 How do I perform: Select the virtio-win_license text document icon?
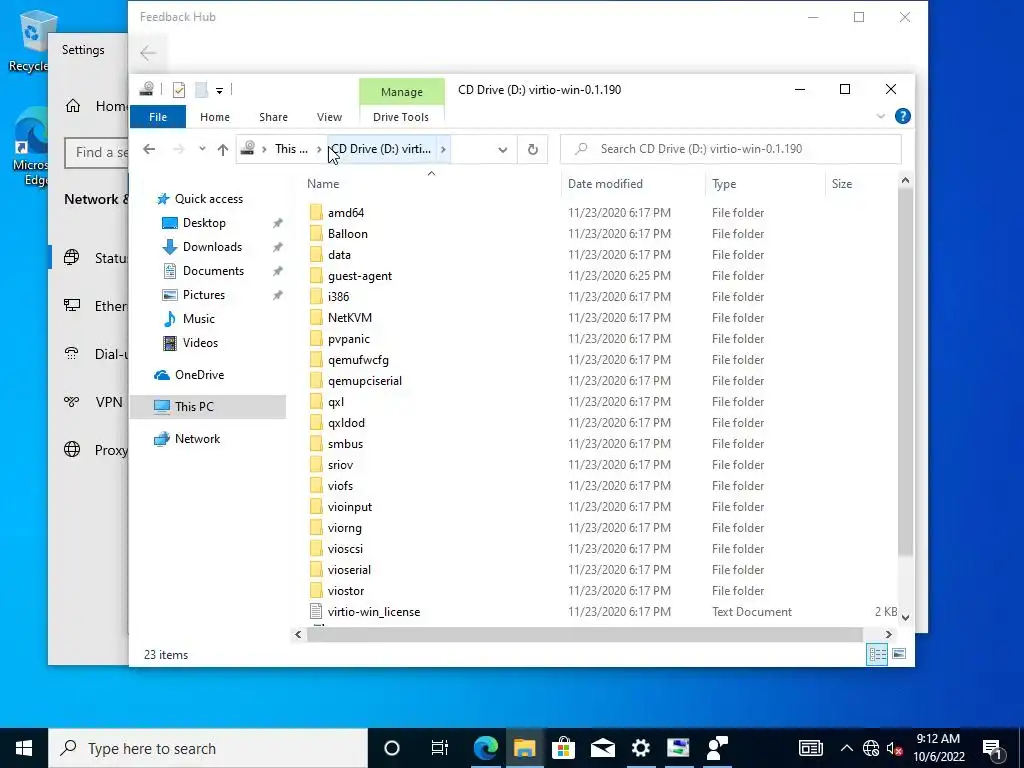point(316,611)
